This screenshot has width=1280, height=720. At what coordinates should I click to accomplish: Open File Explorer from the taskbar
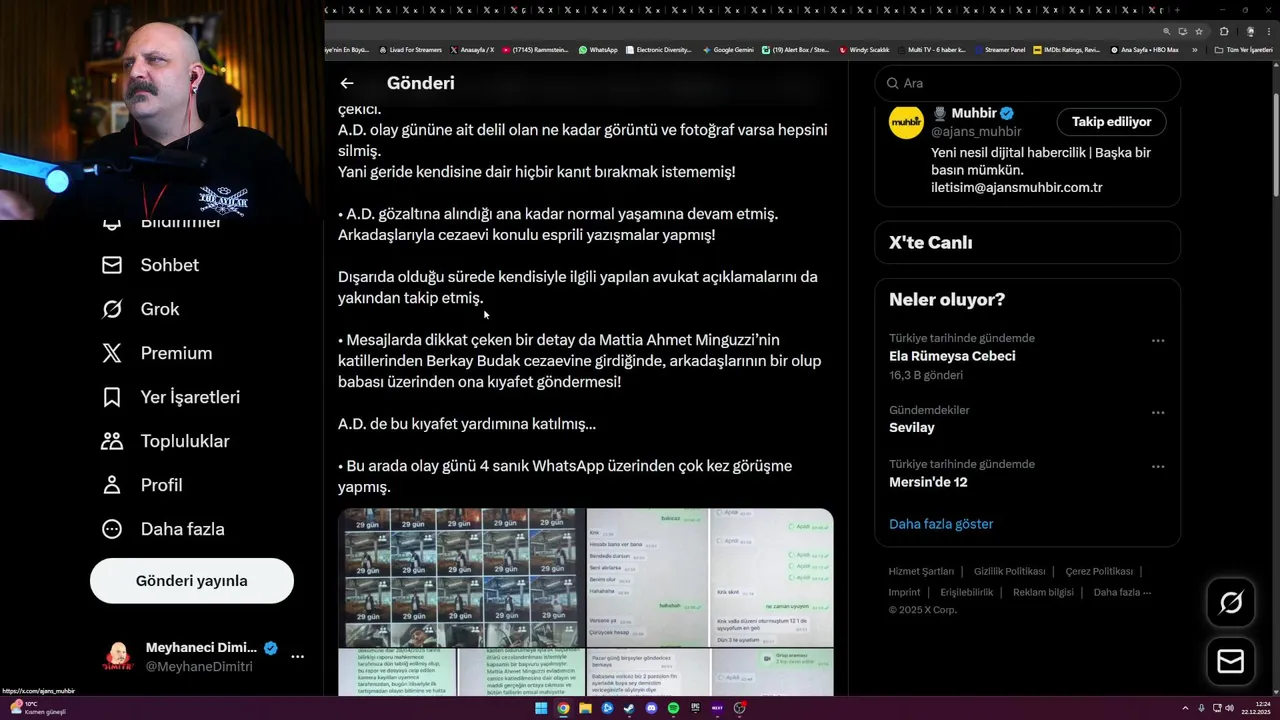585,708
